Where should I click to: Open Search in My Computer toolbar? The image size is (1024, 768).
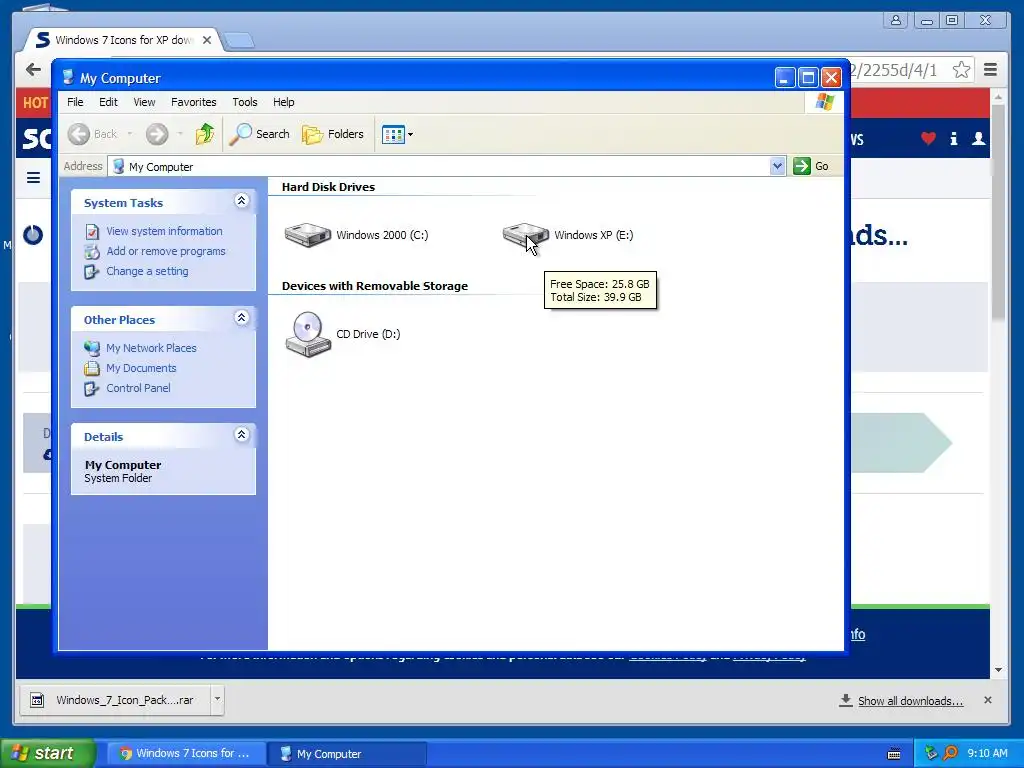coord(259,134)
